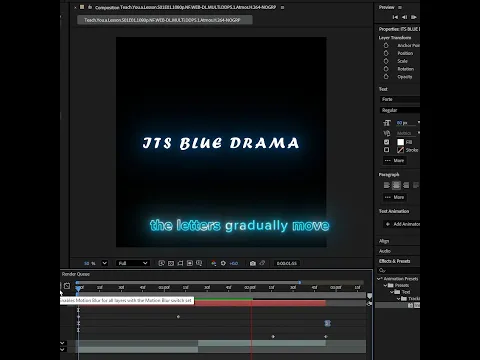Click the comp marker bin icon
This screenshot has height=360, width=480.
coord(369,296)
